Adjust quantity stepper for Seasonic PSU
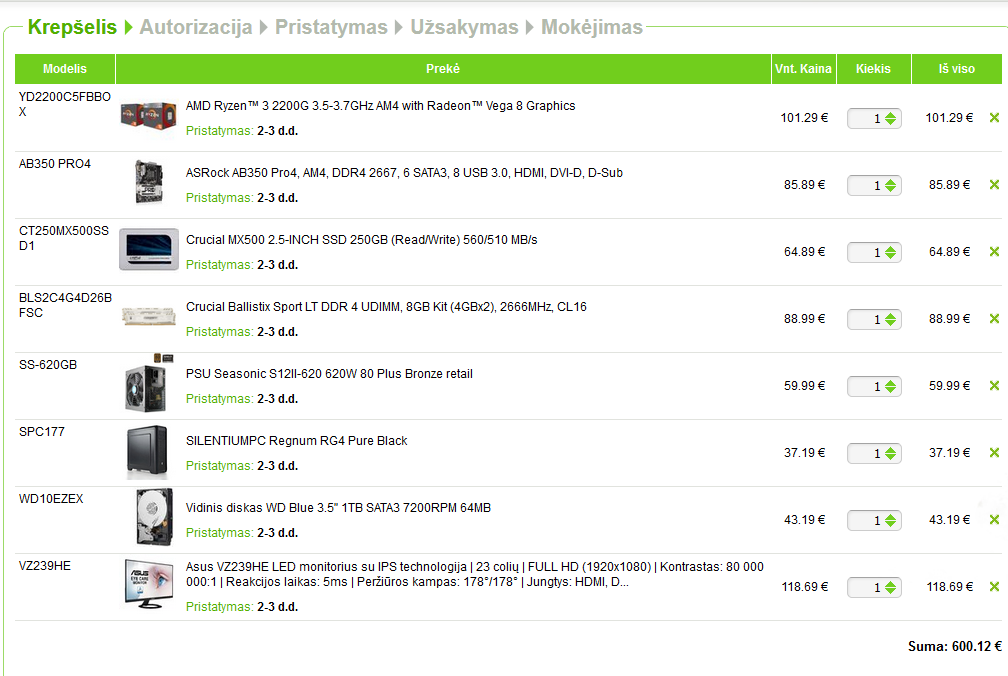Image resolution: width=1008 pixels, height=676 pixels. point(890,386)
